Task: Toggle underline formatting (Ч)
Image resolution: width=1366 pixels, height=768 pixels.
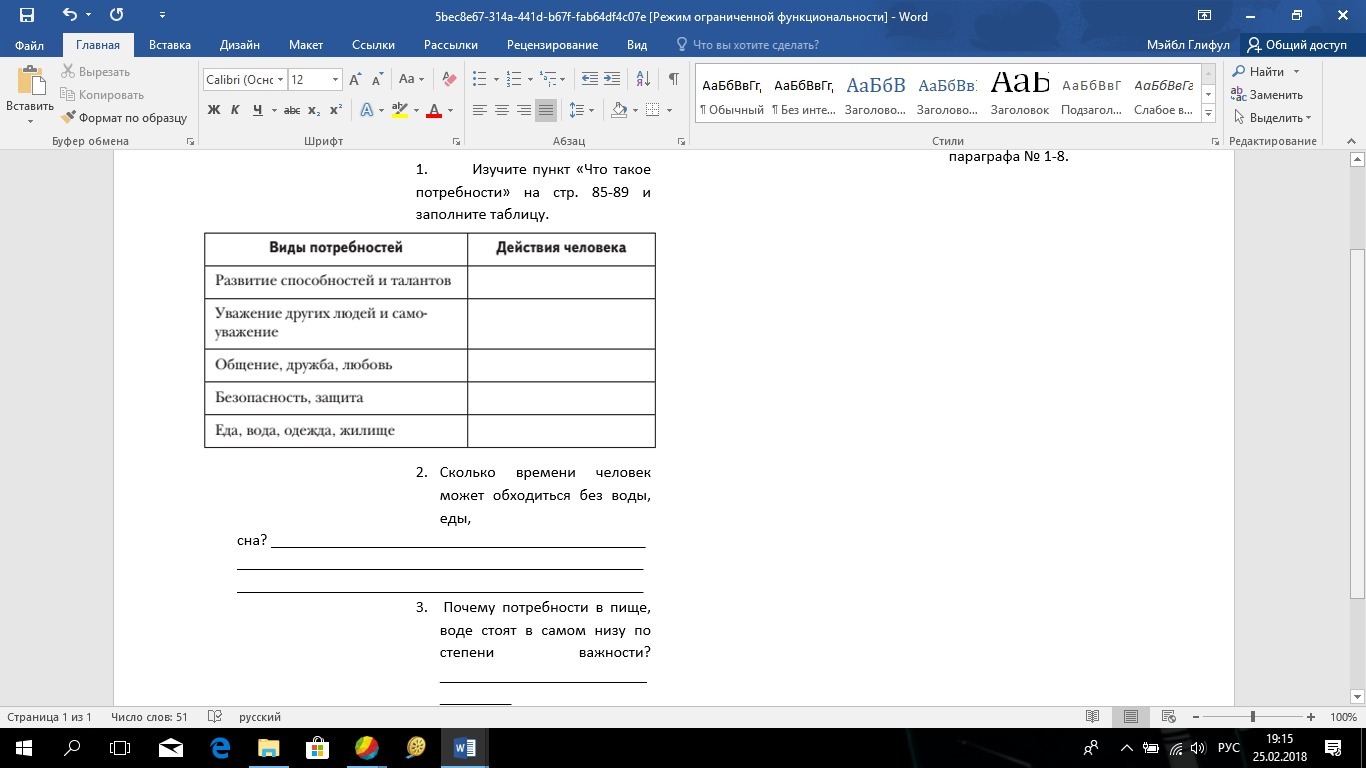Action: pyautogui.click(x=258, y=110)
